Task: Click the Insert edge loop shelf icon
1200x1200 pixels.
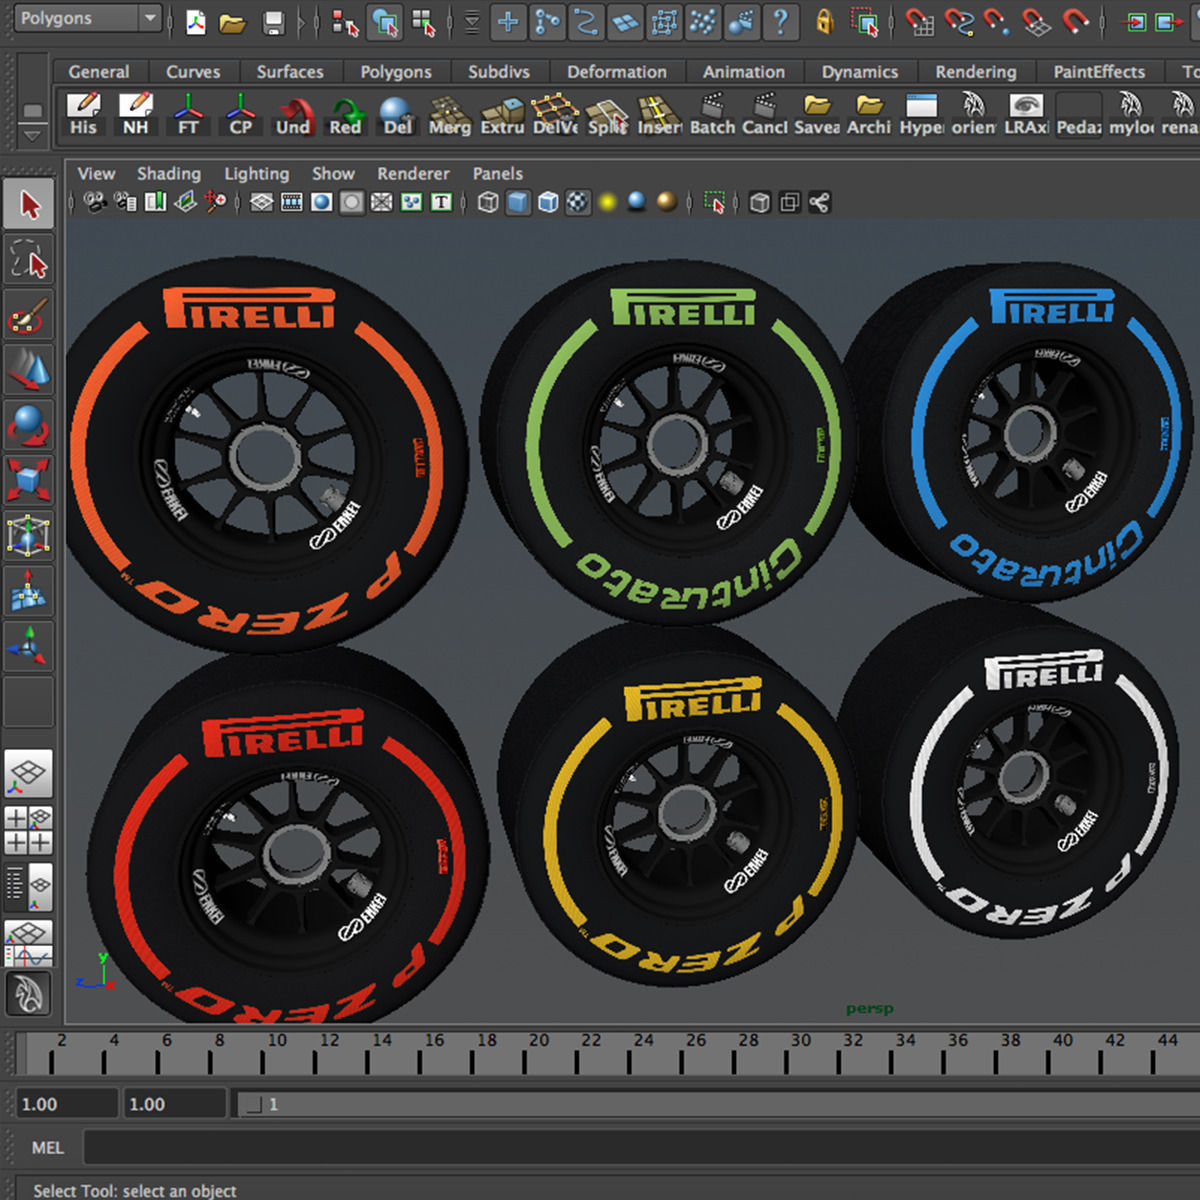Action: point(659,113)
